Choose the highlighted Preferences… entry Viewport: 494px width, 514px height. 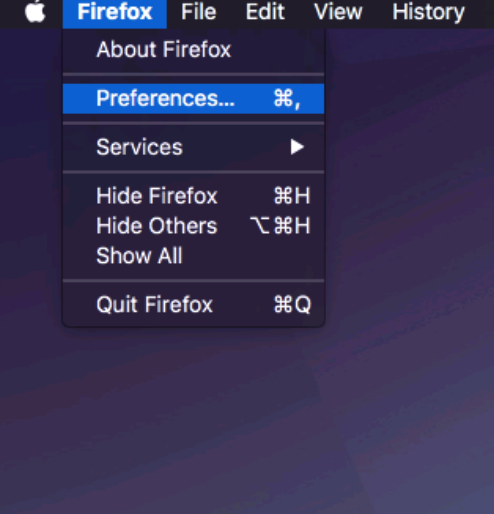tap(193, 99)
